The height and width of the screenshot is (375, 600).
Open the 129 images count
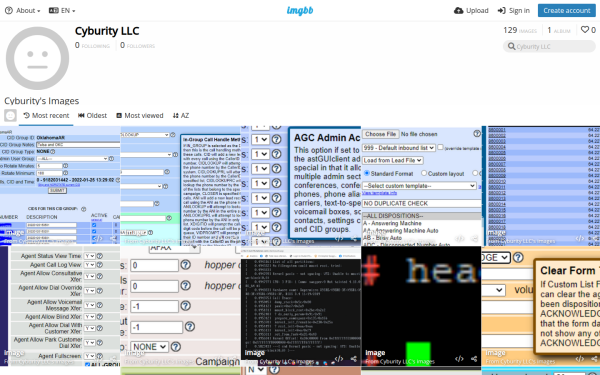pyautogui.click(x=520, y=30)
